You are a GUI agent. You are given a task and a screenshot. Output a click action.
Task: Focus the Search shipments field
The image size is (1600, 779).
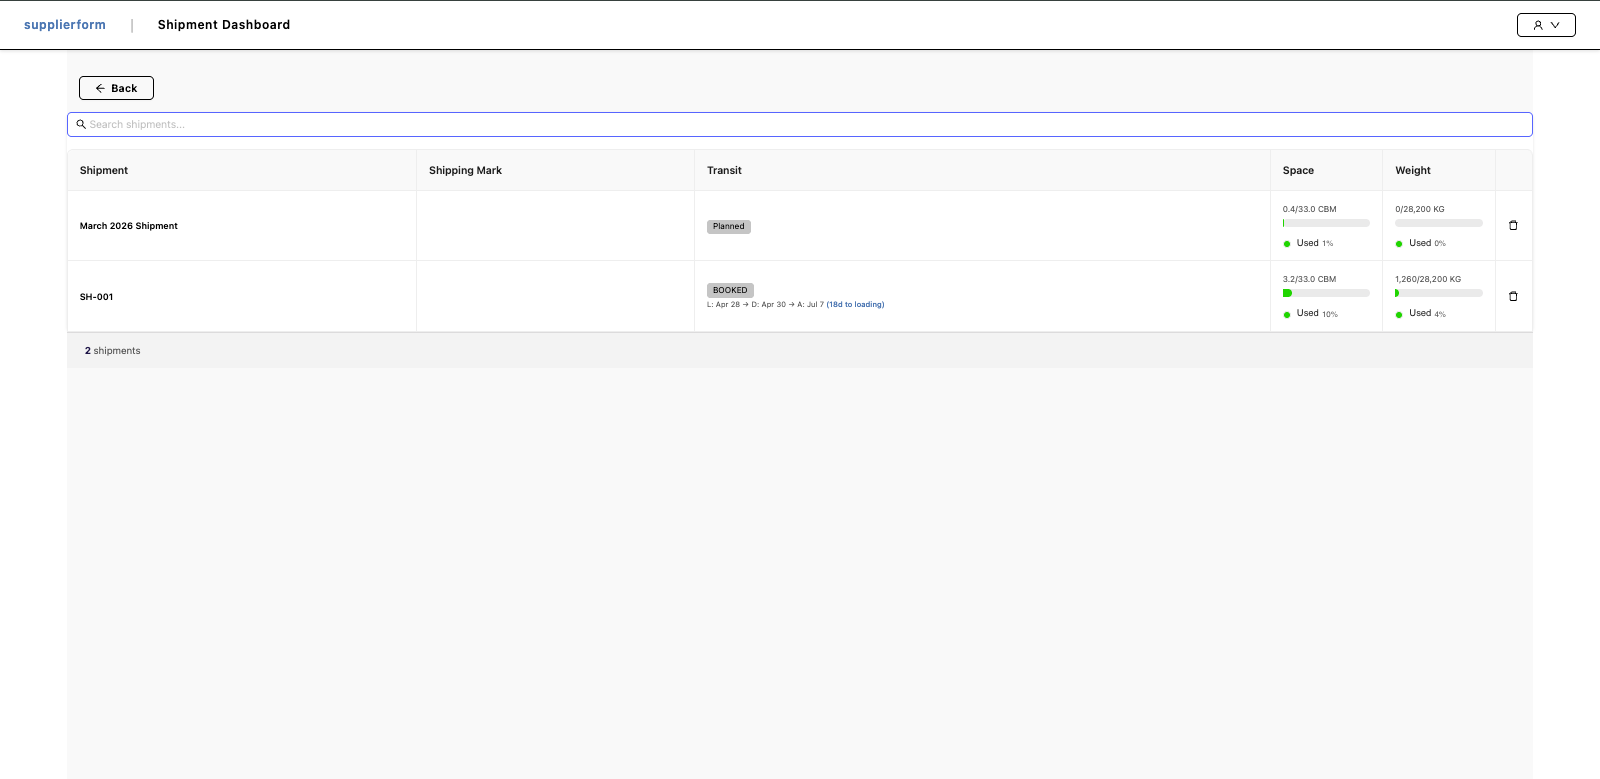click(800, 124)
